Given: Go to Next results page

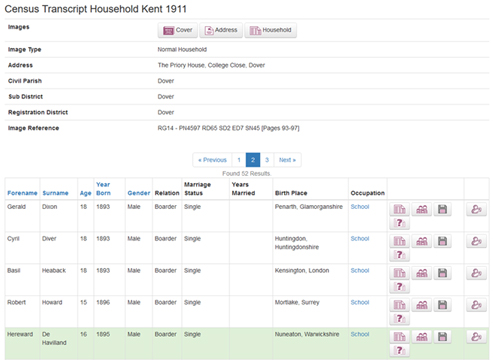Looking at the screenshot, I should click(x=287, y=160).
